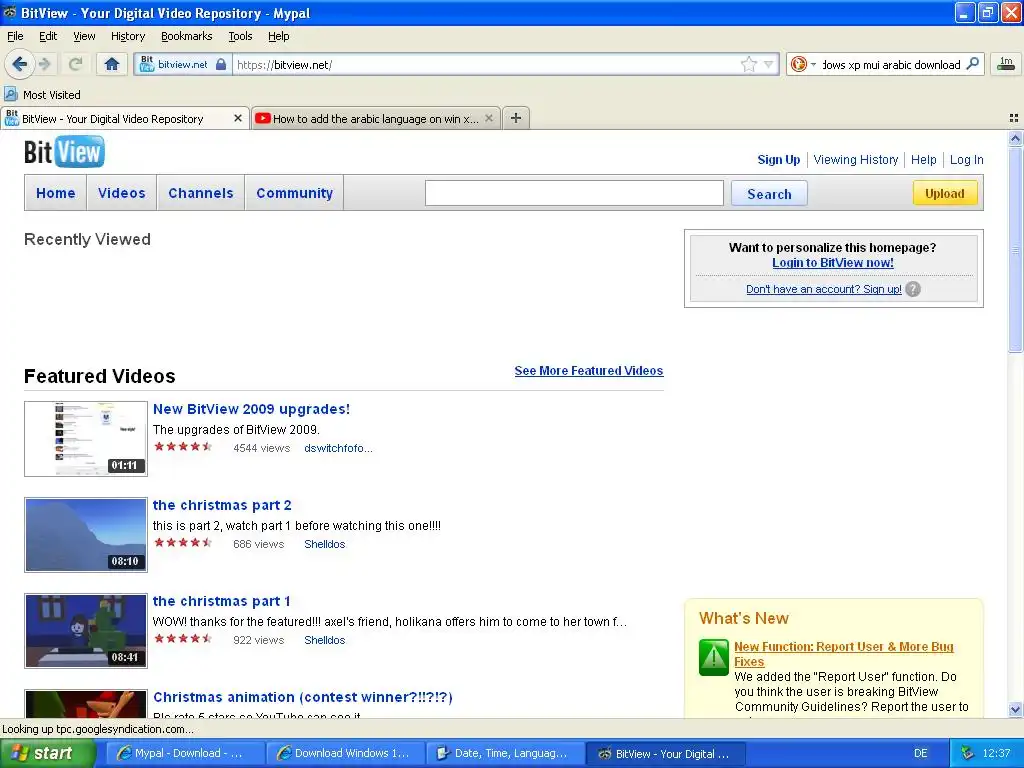The image size is (1024, 768).
Task: Open the Videos section
Action: click(121, 193)
